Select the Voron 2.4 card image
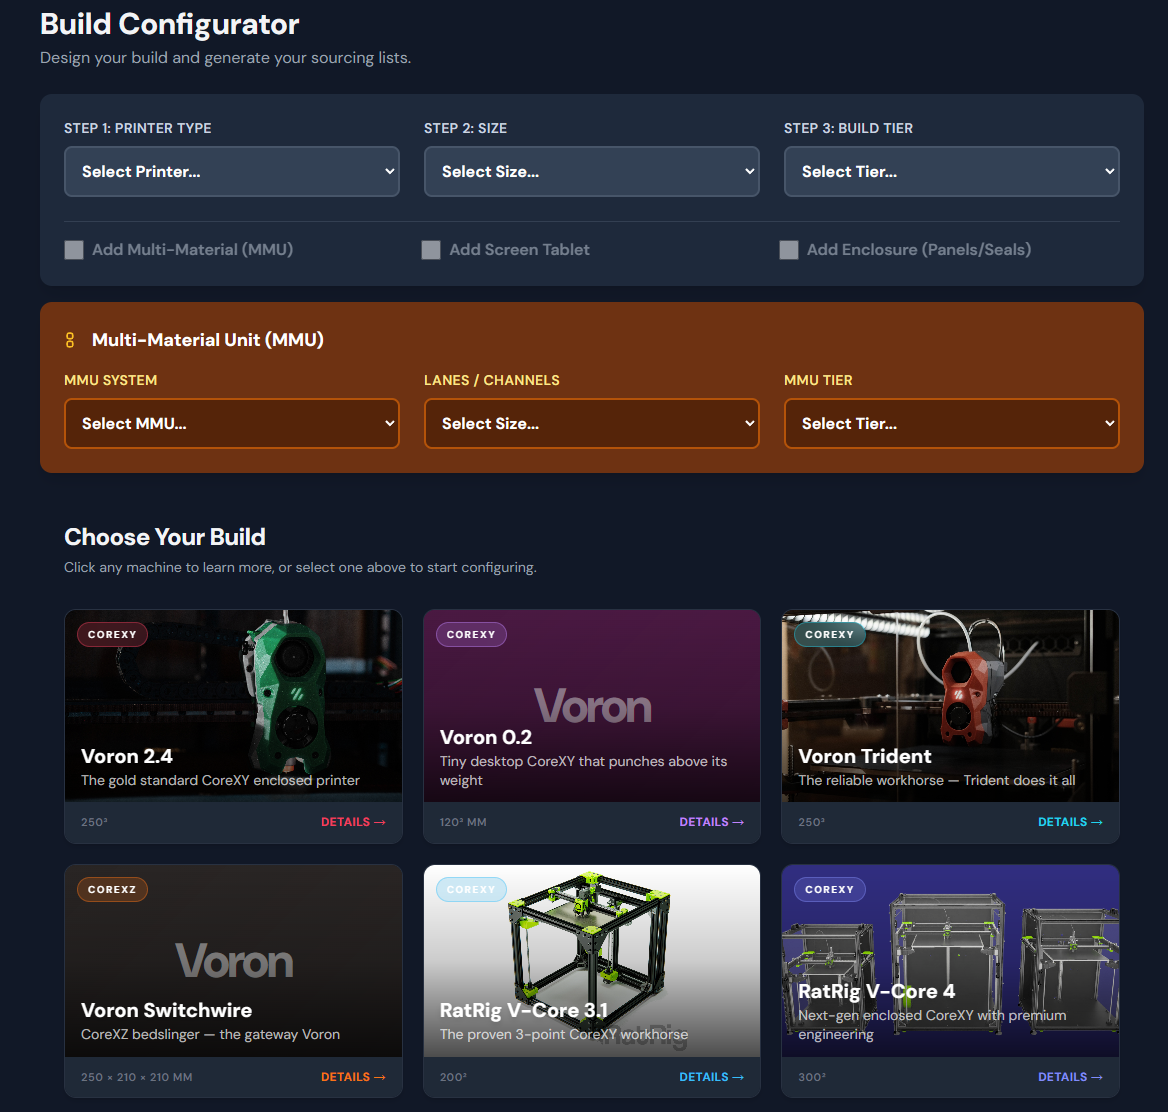Screen dimensions: 1168x1112 click(233, 706)
